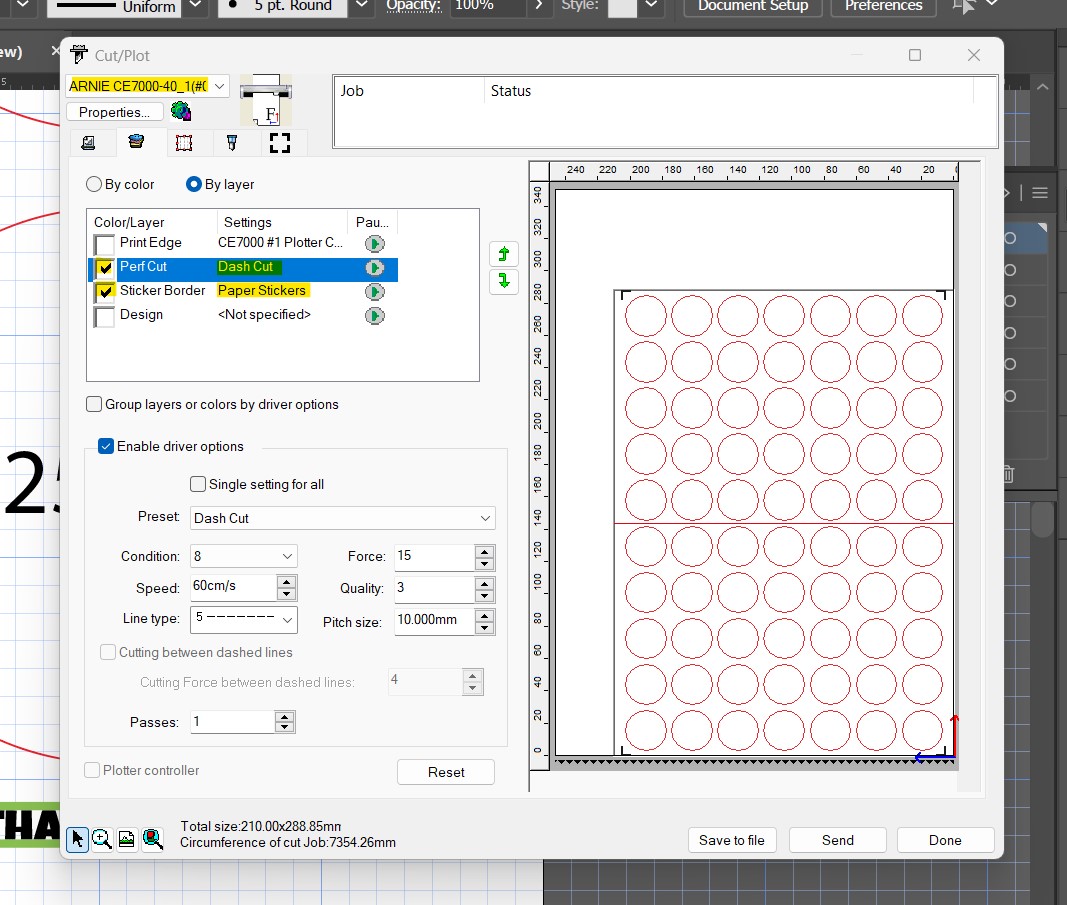Click the Cut/Plot title bar plotter icon
Screen dimensions: 1067x905
pyautogui.click(x=79, y=54)
